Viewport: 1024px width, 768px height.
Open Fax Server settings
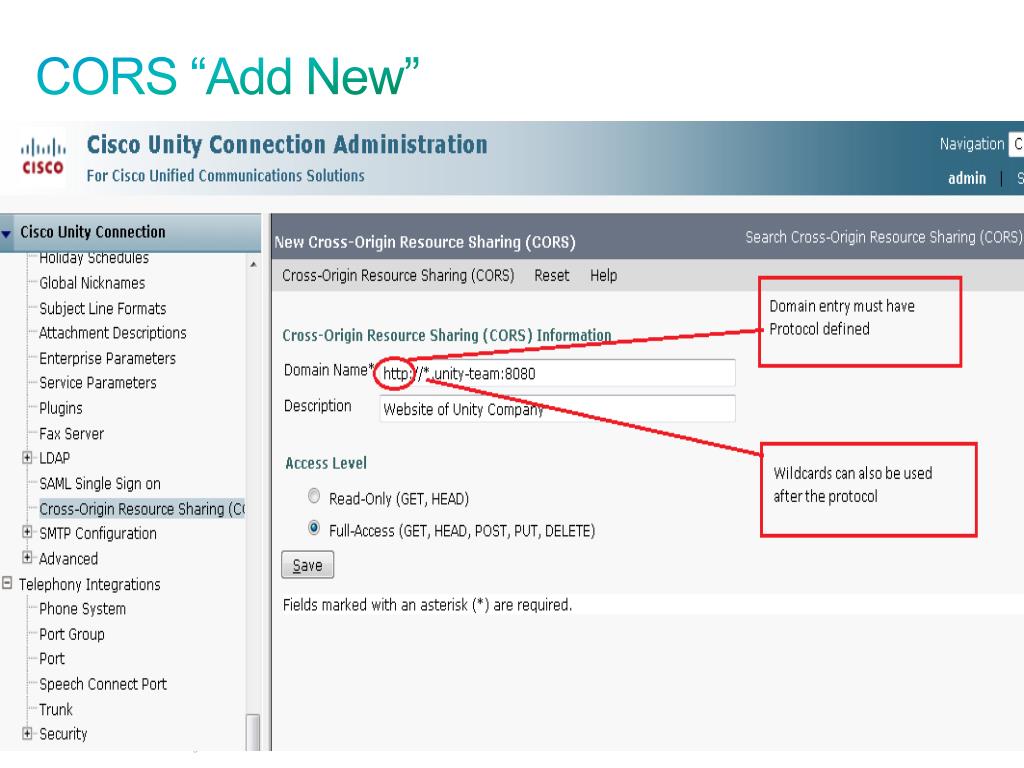tap(71, 434)
